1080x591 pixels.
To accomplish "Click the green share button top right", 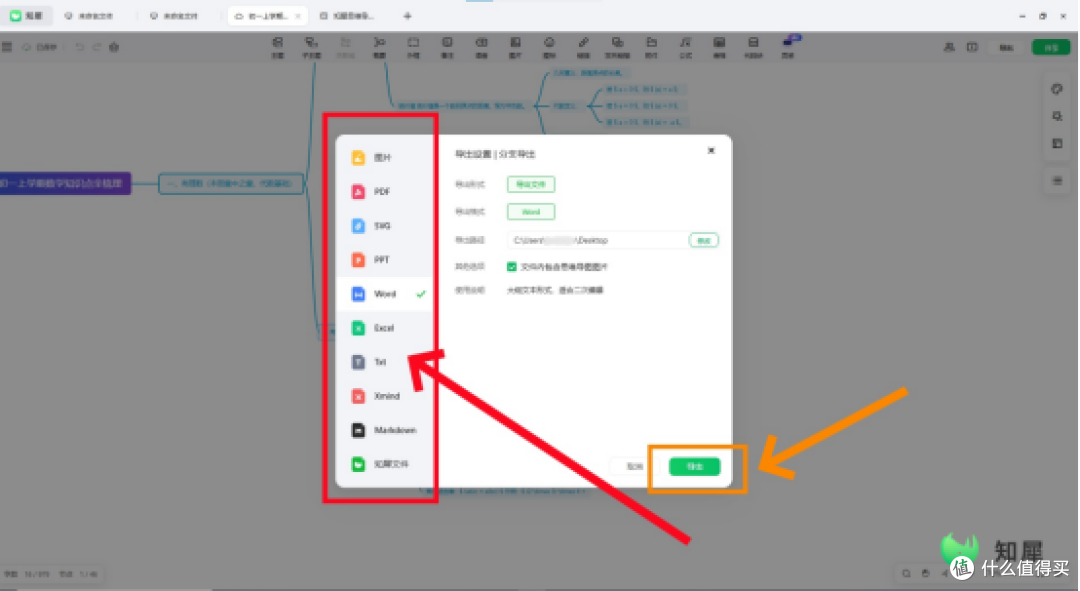I will point(1050,48).
